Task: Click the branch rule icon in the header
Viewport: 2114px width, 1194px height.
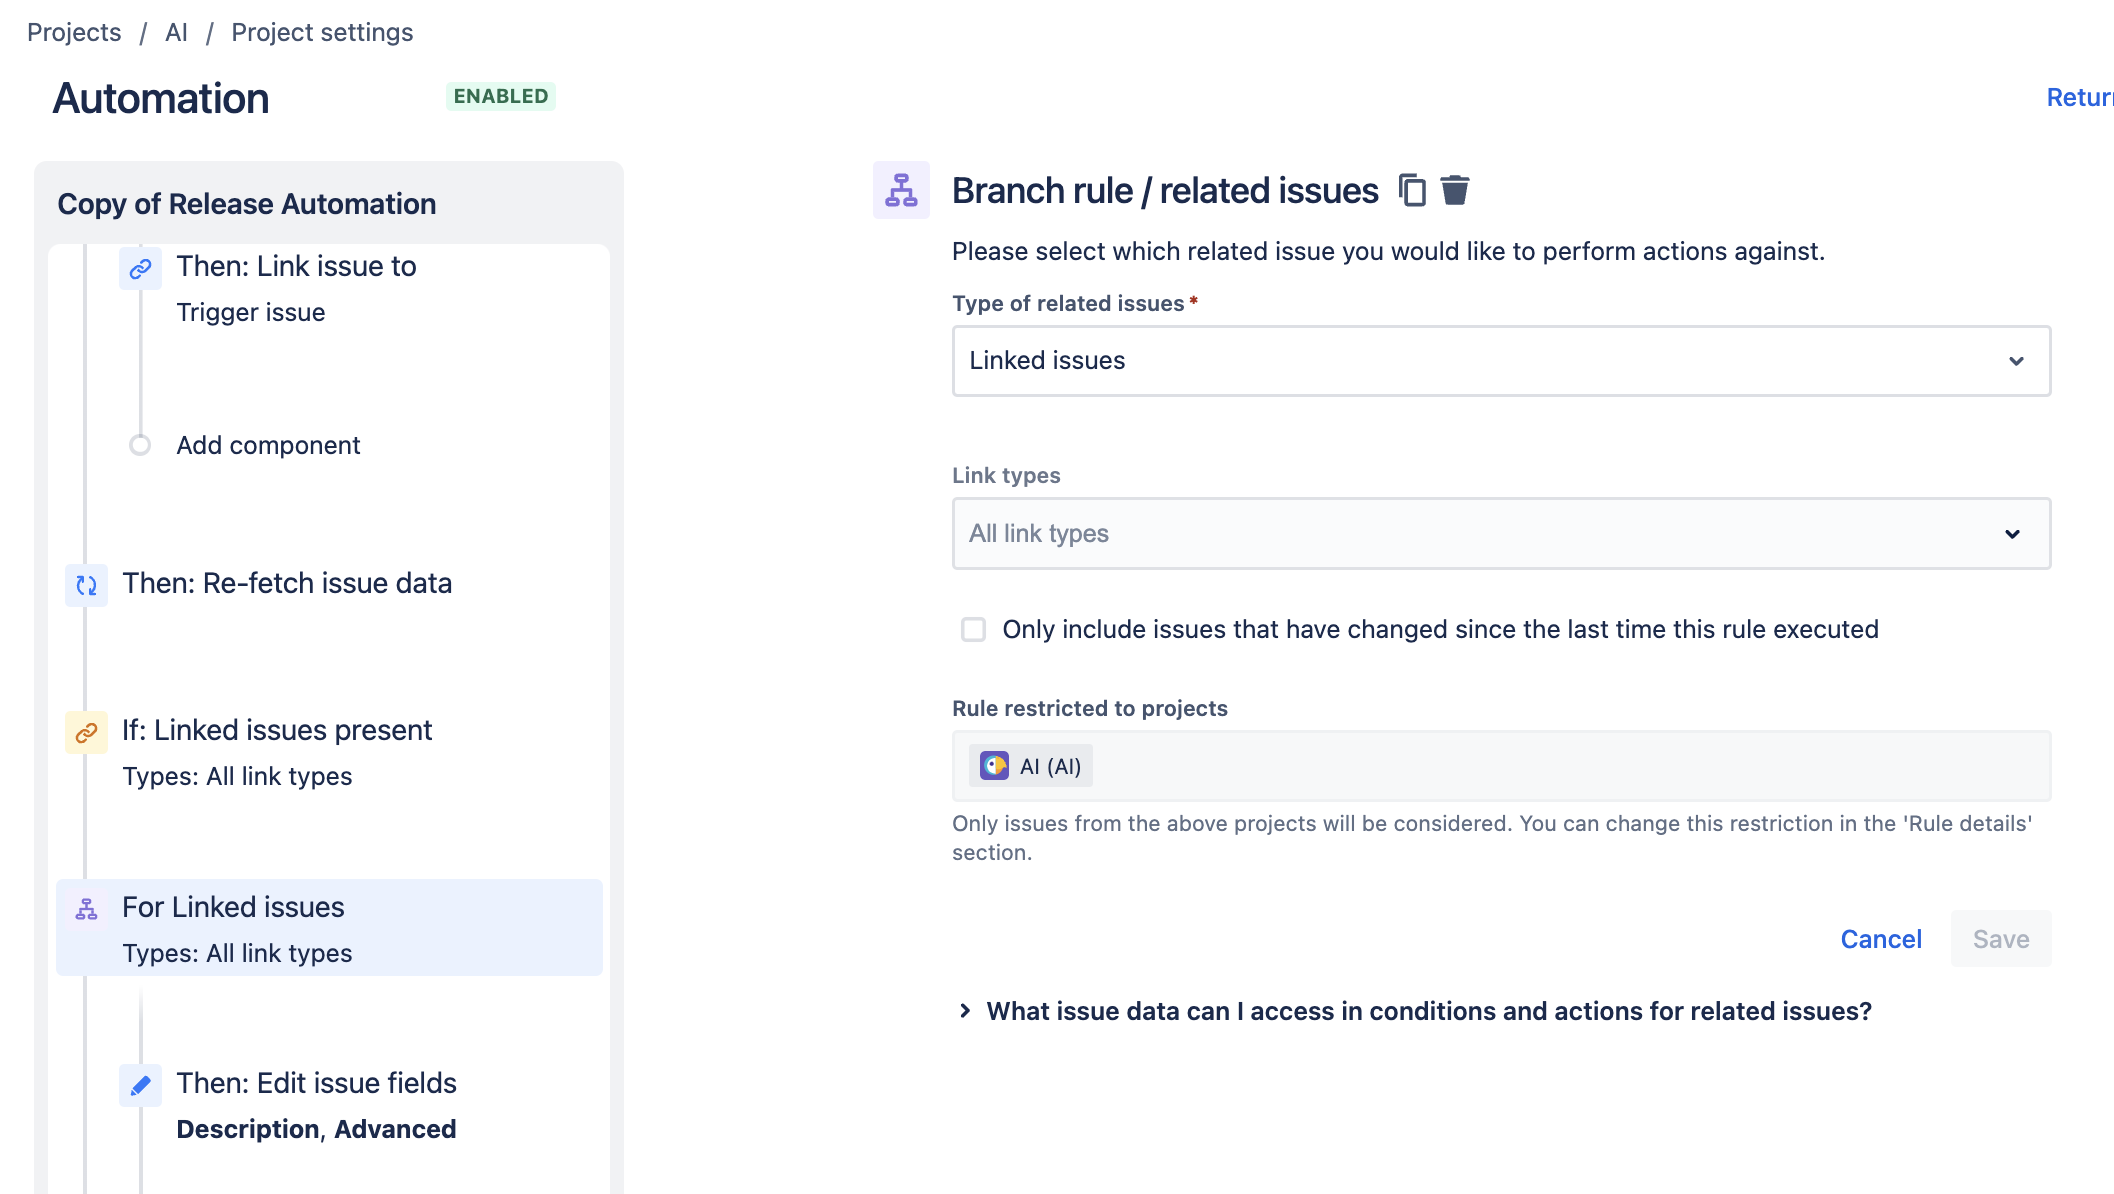Action: [x=901, y=190]
